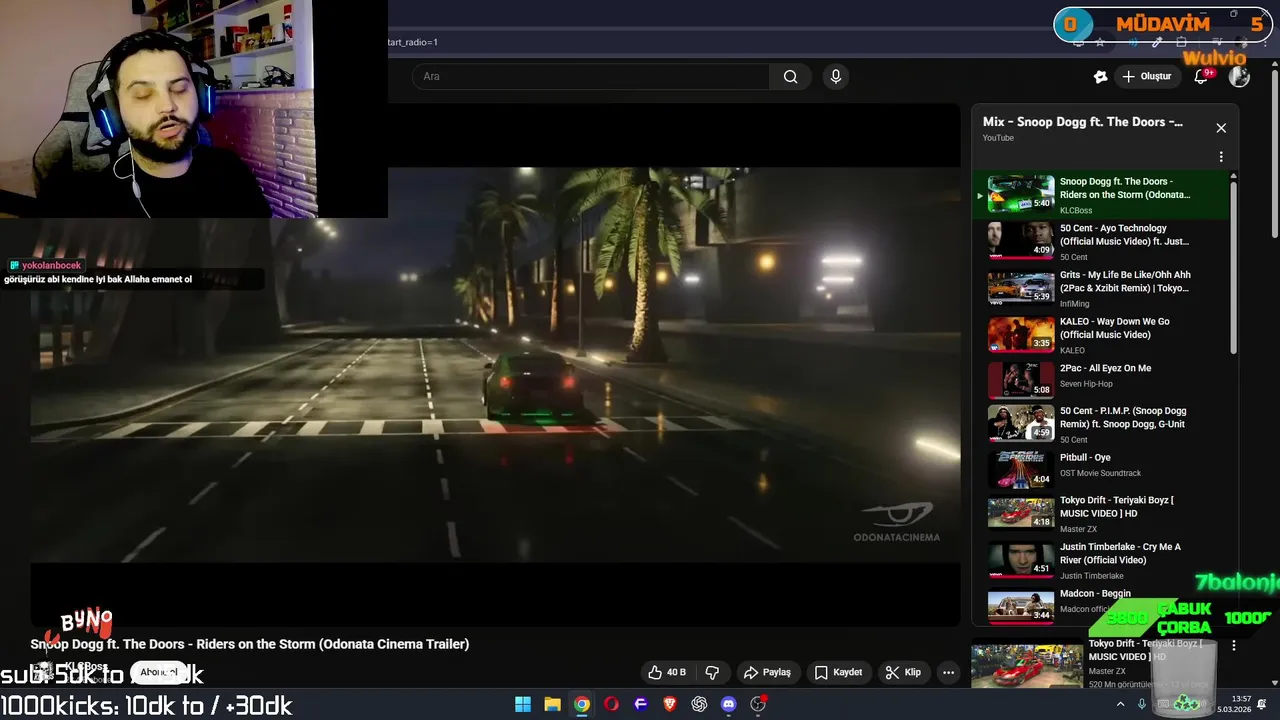This screenshot has height=720, width=1280.
Task: Click Chrome icon in taskbar
Action: pos(581,704)
